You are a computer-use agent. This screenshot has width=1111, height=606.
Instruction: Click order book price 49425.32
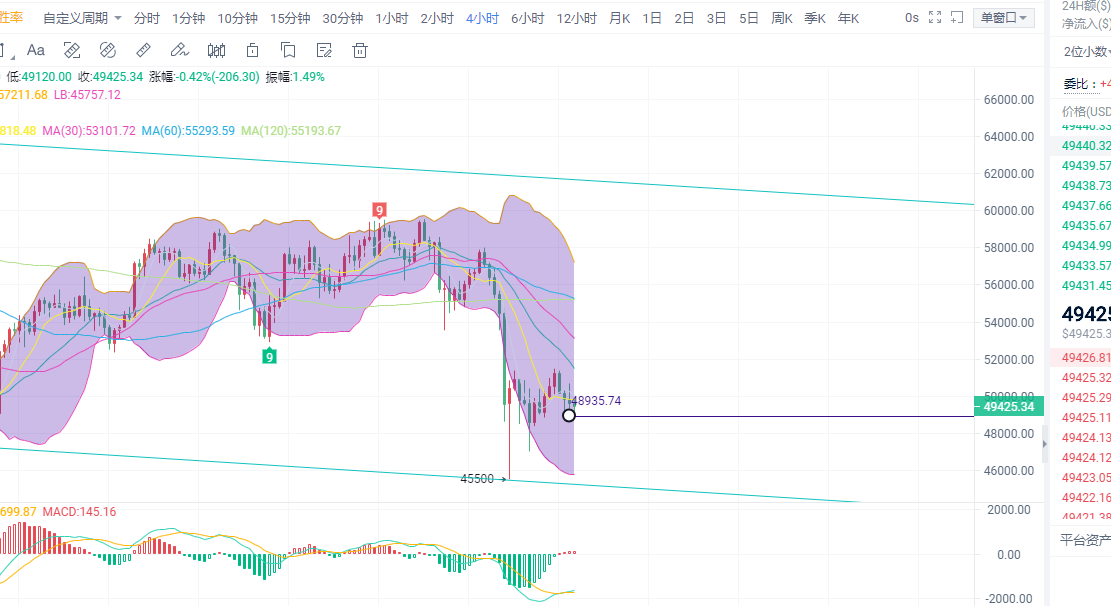tap(1086, 378)
